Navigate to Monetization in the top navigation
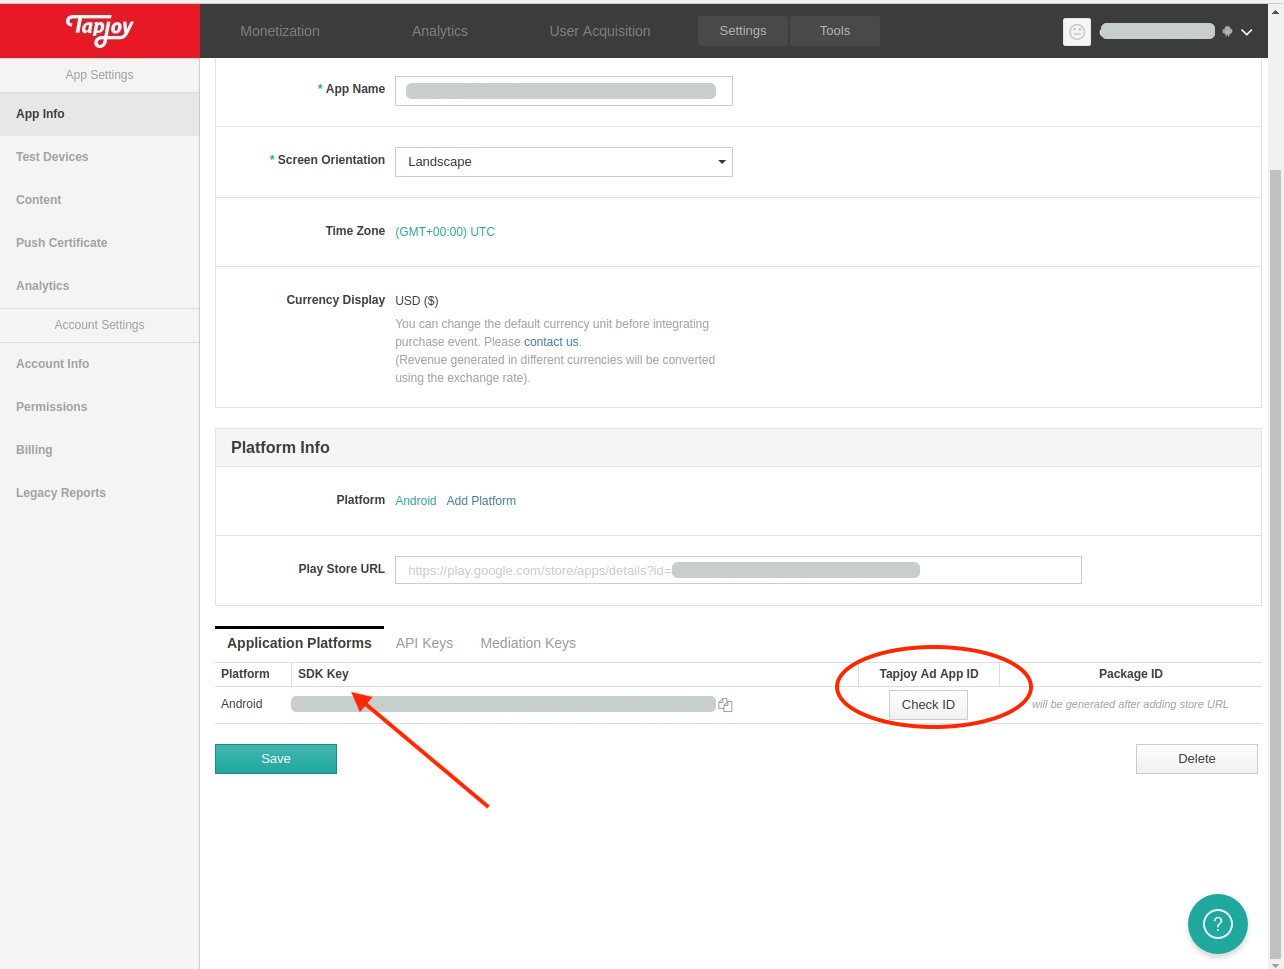The width and height of the screenshot is (1284, 969). pyautogui.click(x=279, y=30)
